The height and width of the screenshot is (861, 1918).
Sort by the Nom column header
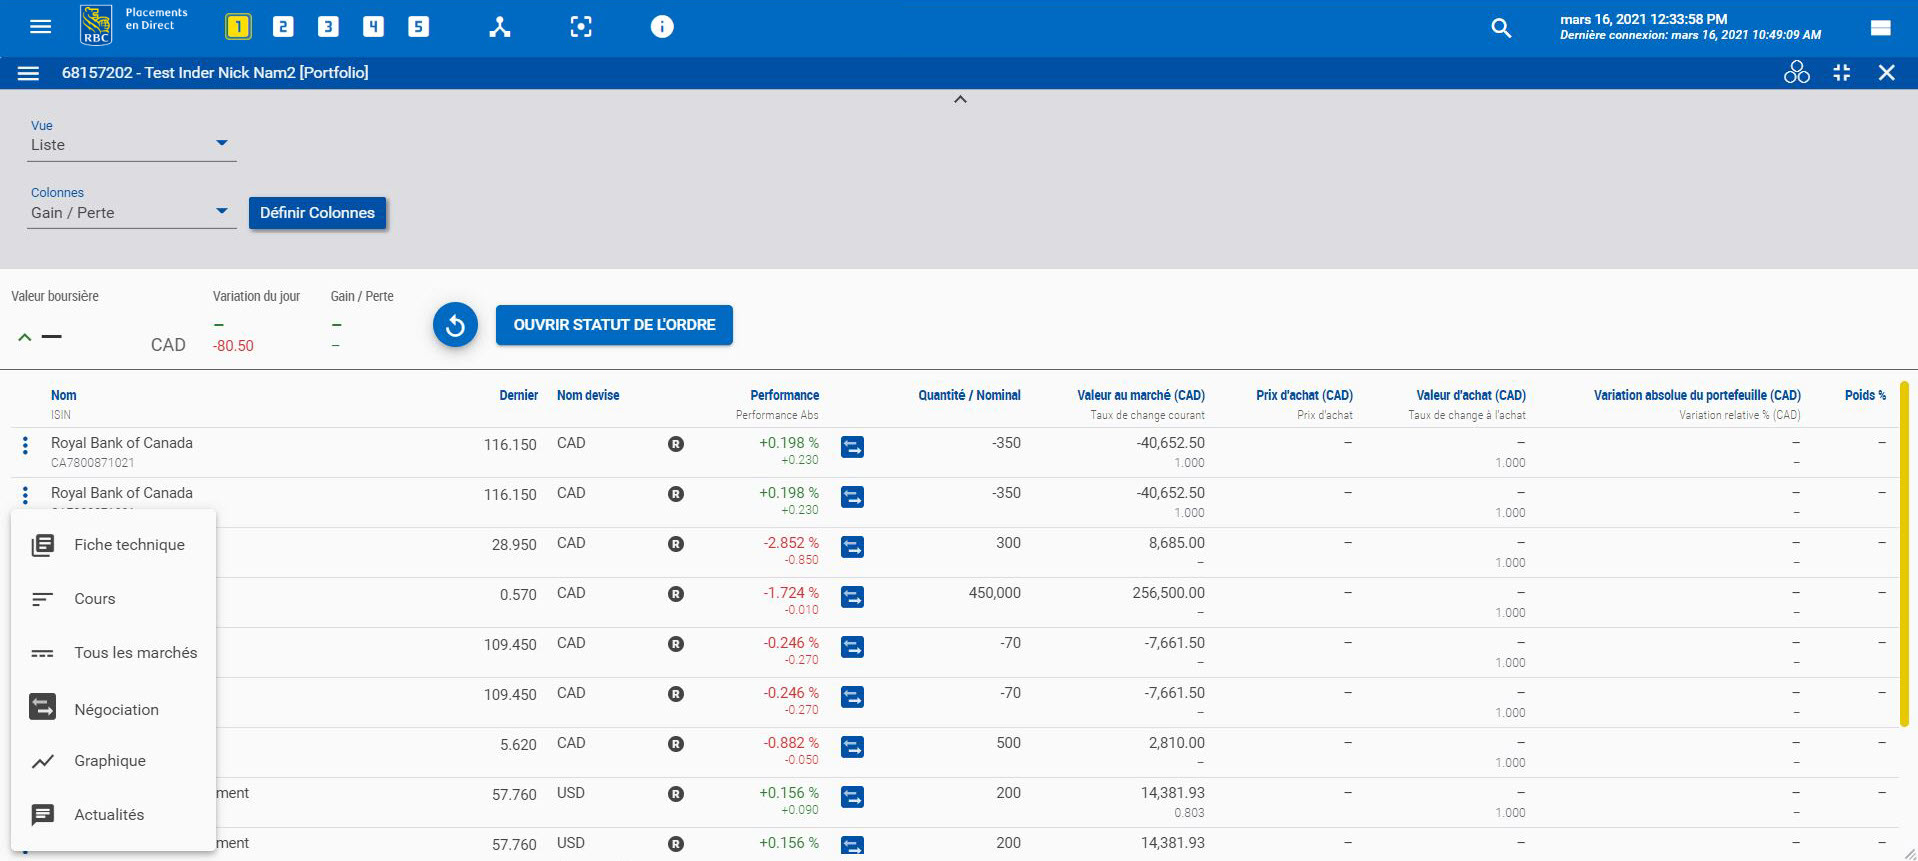coord(64,395)
